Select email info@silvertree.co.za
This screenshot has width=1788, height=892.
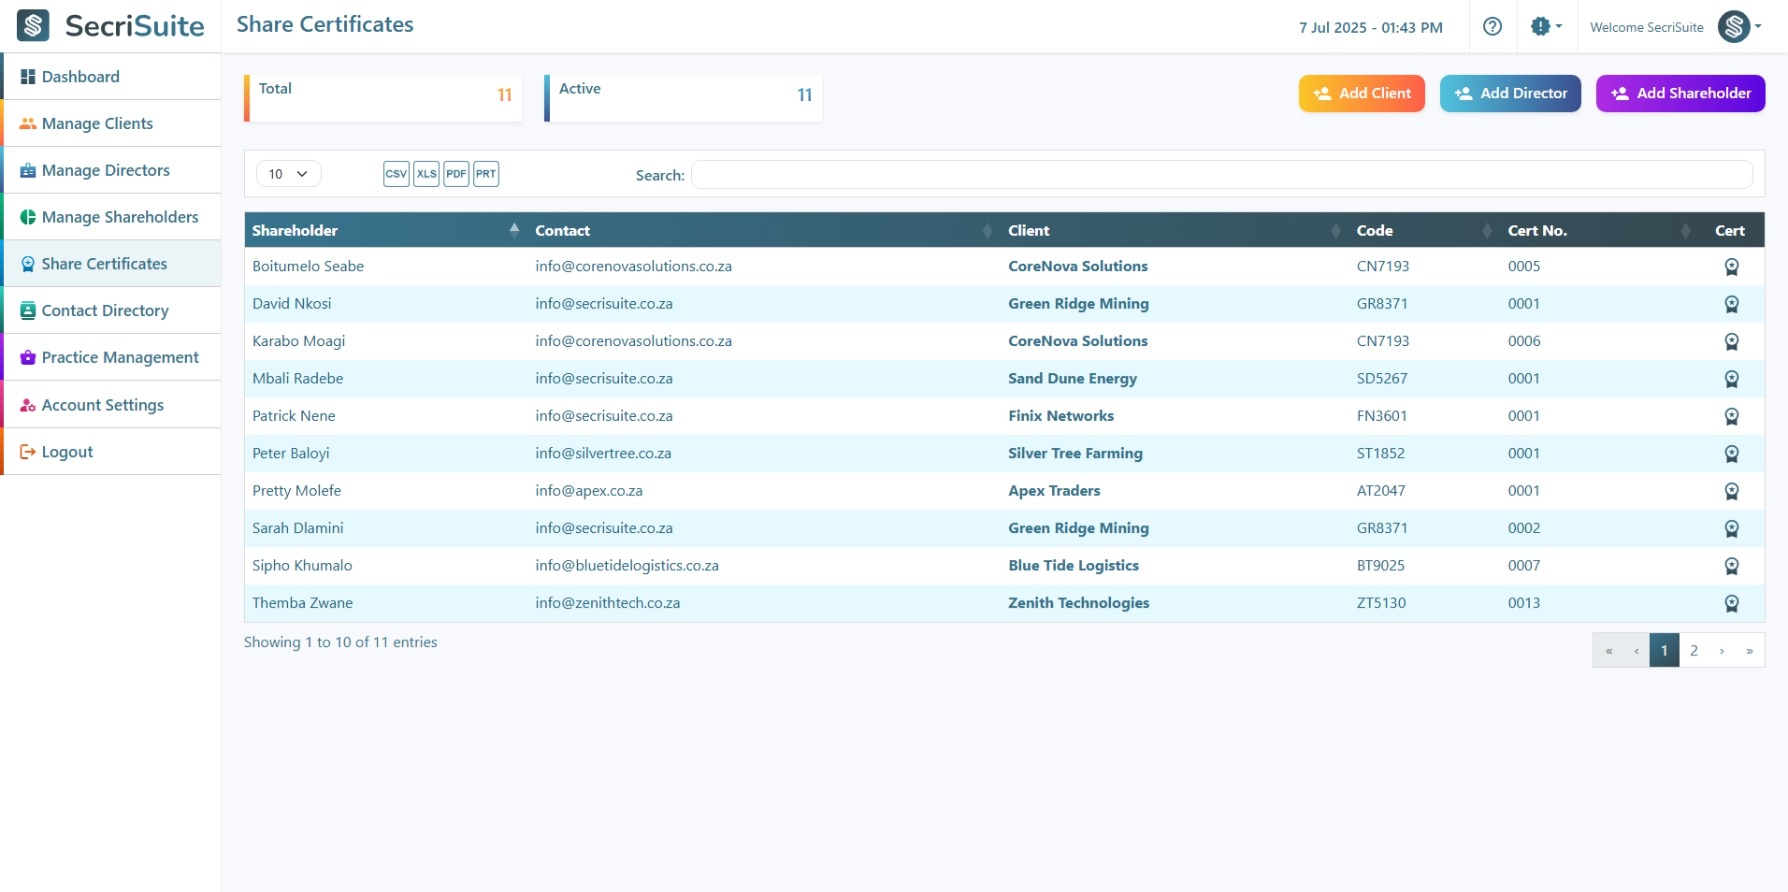[603, 454]
